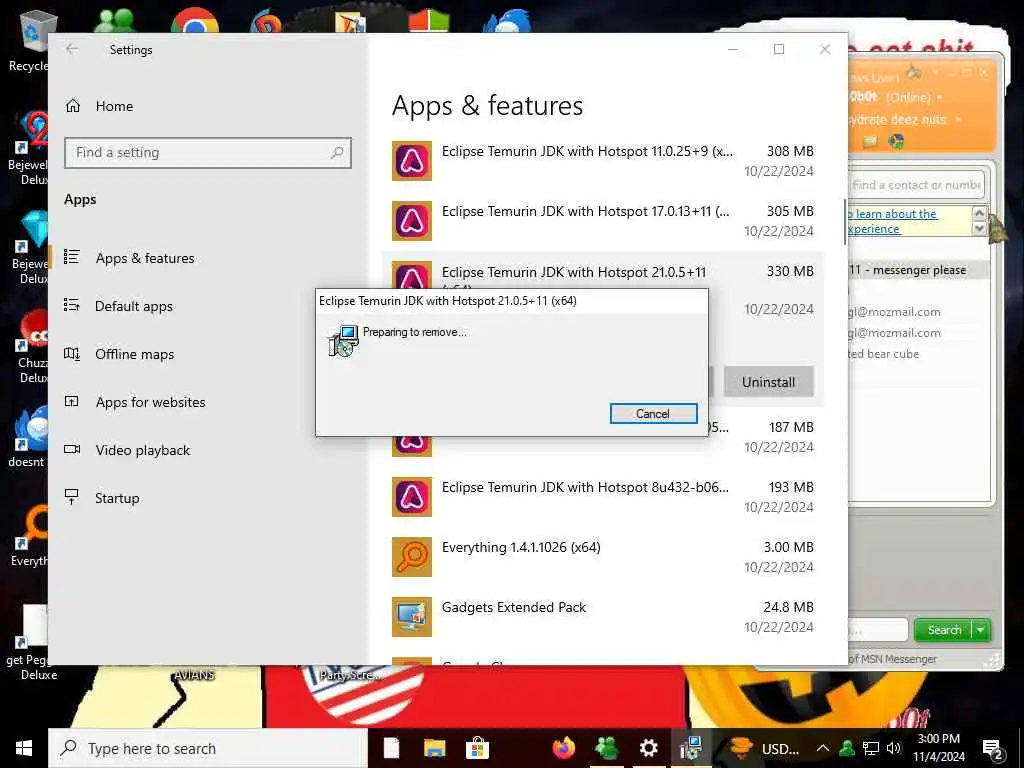Click the Uninstall button for Temurin 21.0.5+11
Viewport: 1024px width, 768px height.
tap(768, 382)
